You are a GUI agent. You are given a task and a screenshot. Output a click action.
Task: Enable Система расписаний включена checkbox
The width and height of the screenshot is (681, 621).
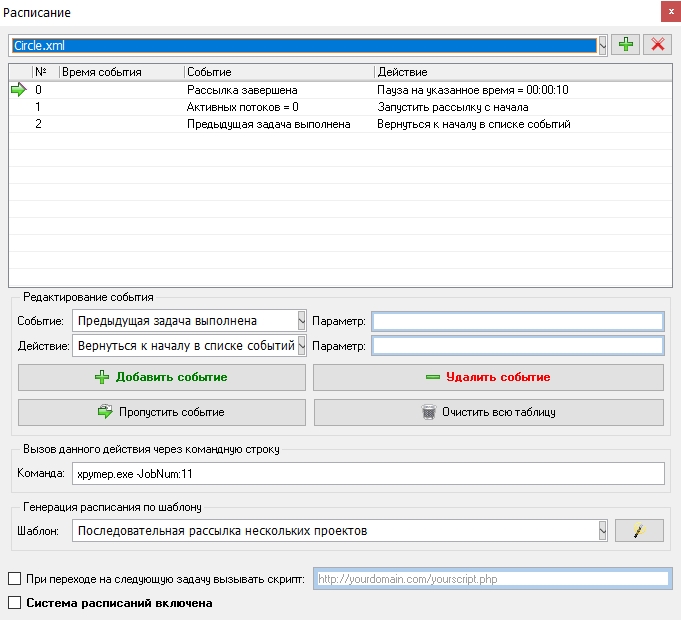pos(14,603)
